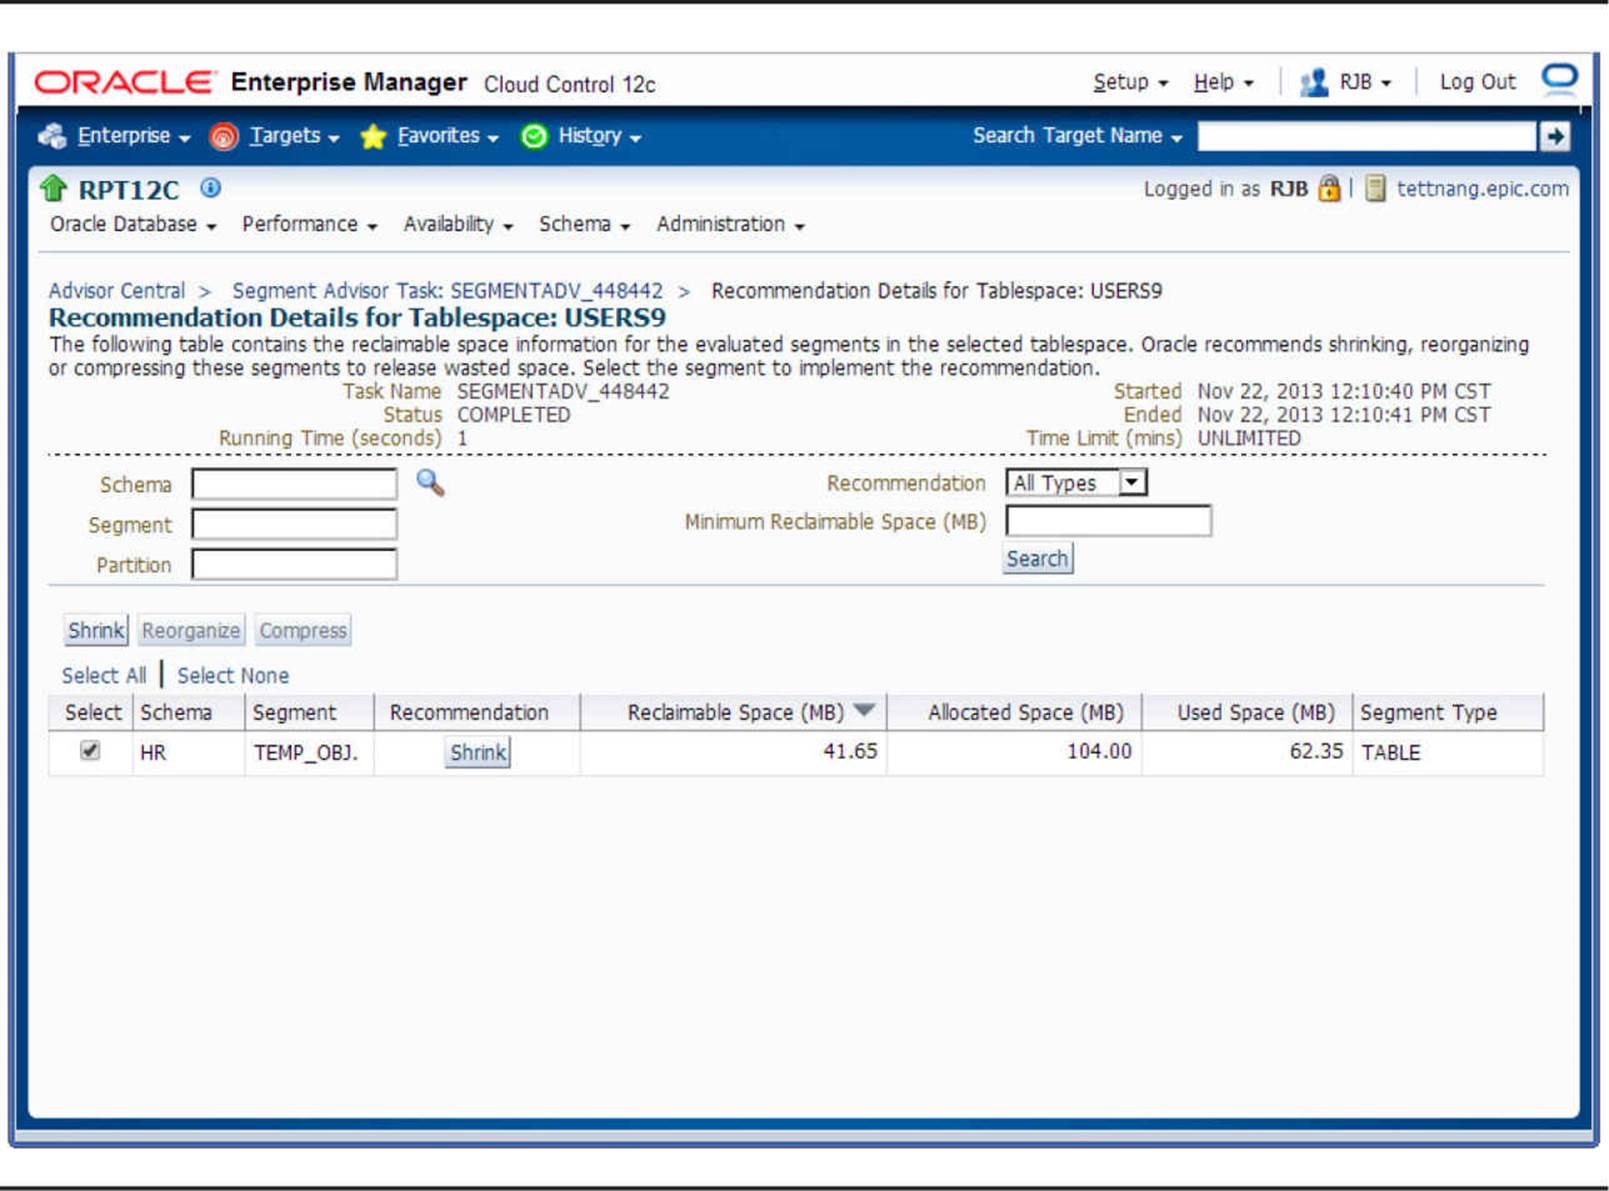Click the Oracle O icon near Log Out
This screenshot has height=1191, width=1609.
click(x=1559, y=78)
